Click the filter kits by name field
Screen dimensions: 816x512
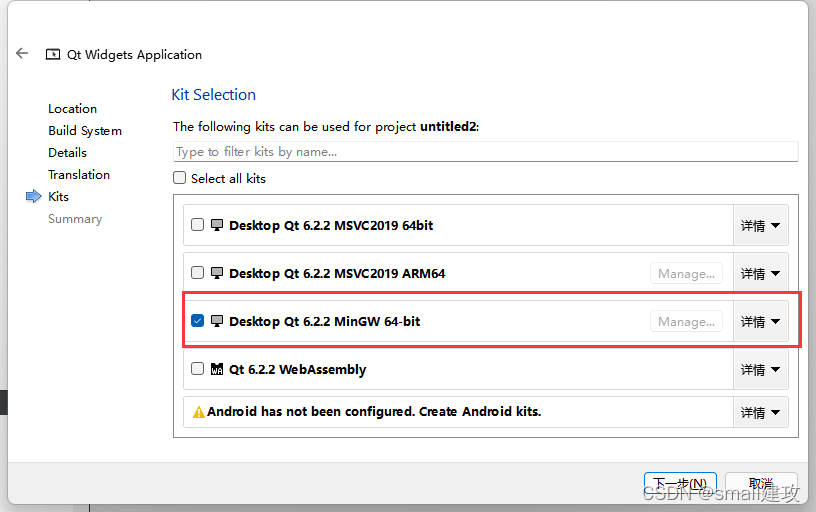486,151
